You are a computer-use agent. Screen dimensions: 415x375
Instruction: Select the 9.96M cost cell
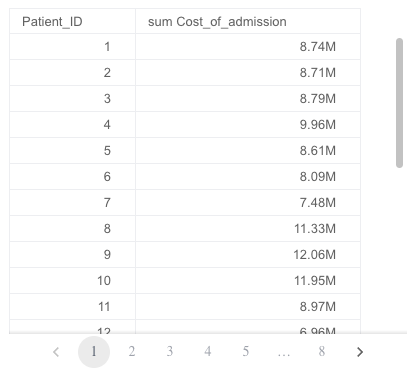pos(248,125)
